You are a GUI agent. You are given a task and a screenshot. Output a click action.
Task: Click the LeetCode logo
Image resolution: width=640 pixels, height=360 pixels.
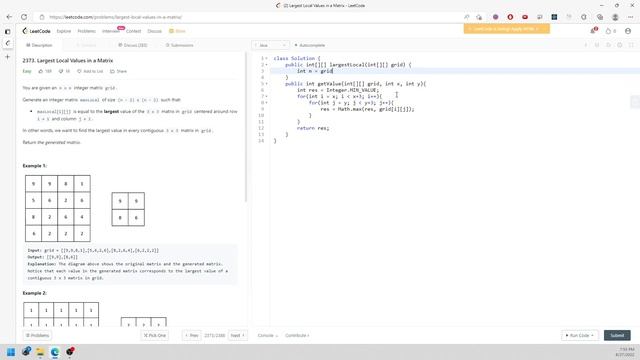click(x=36, y=31)
